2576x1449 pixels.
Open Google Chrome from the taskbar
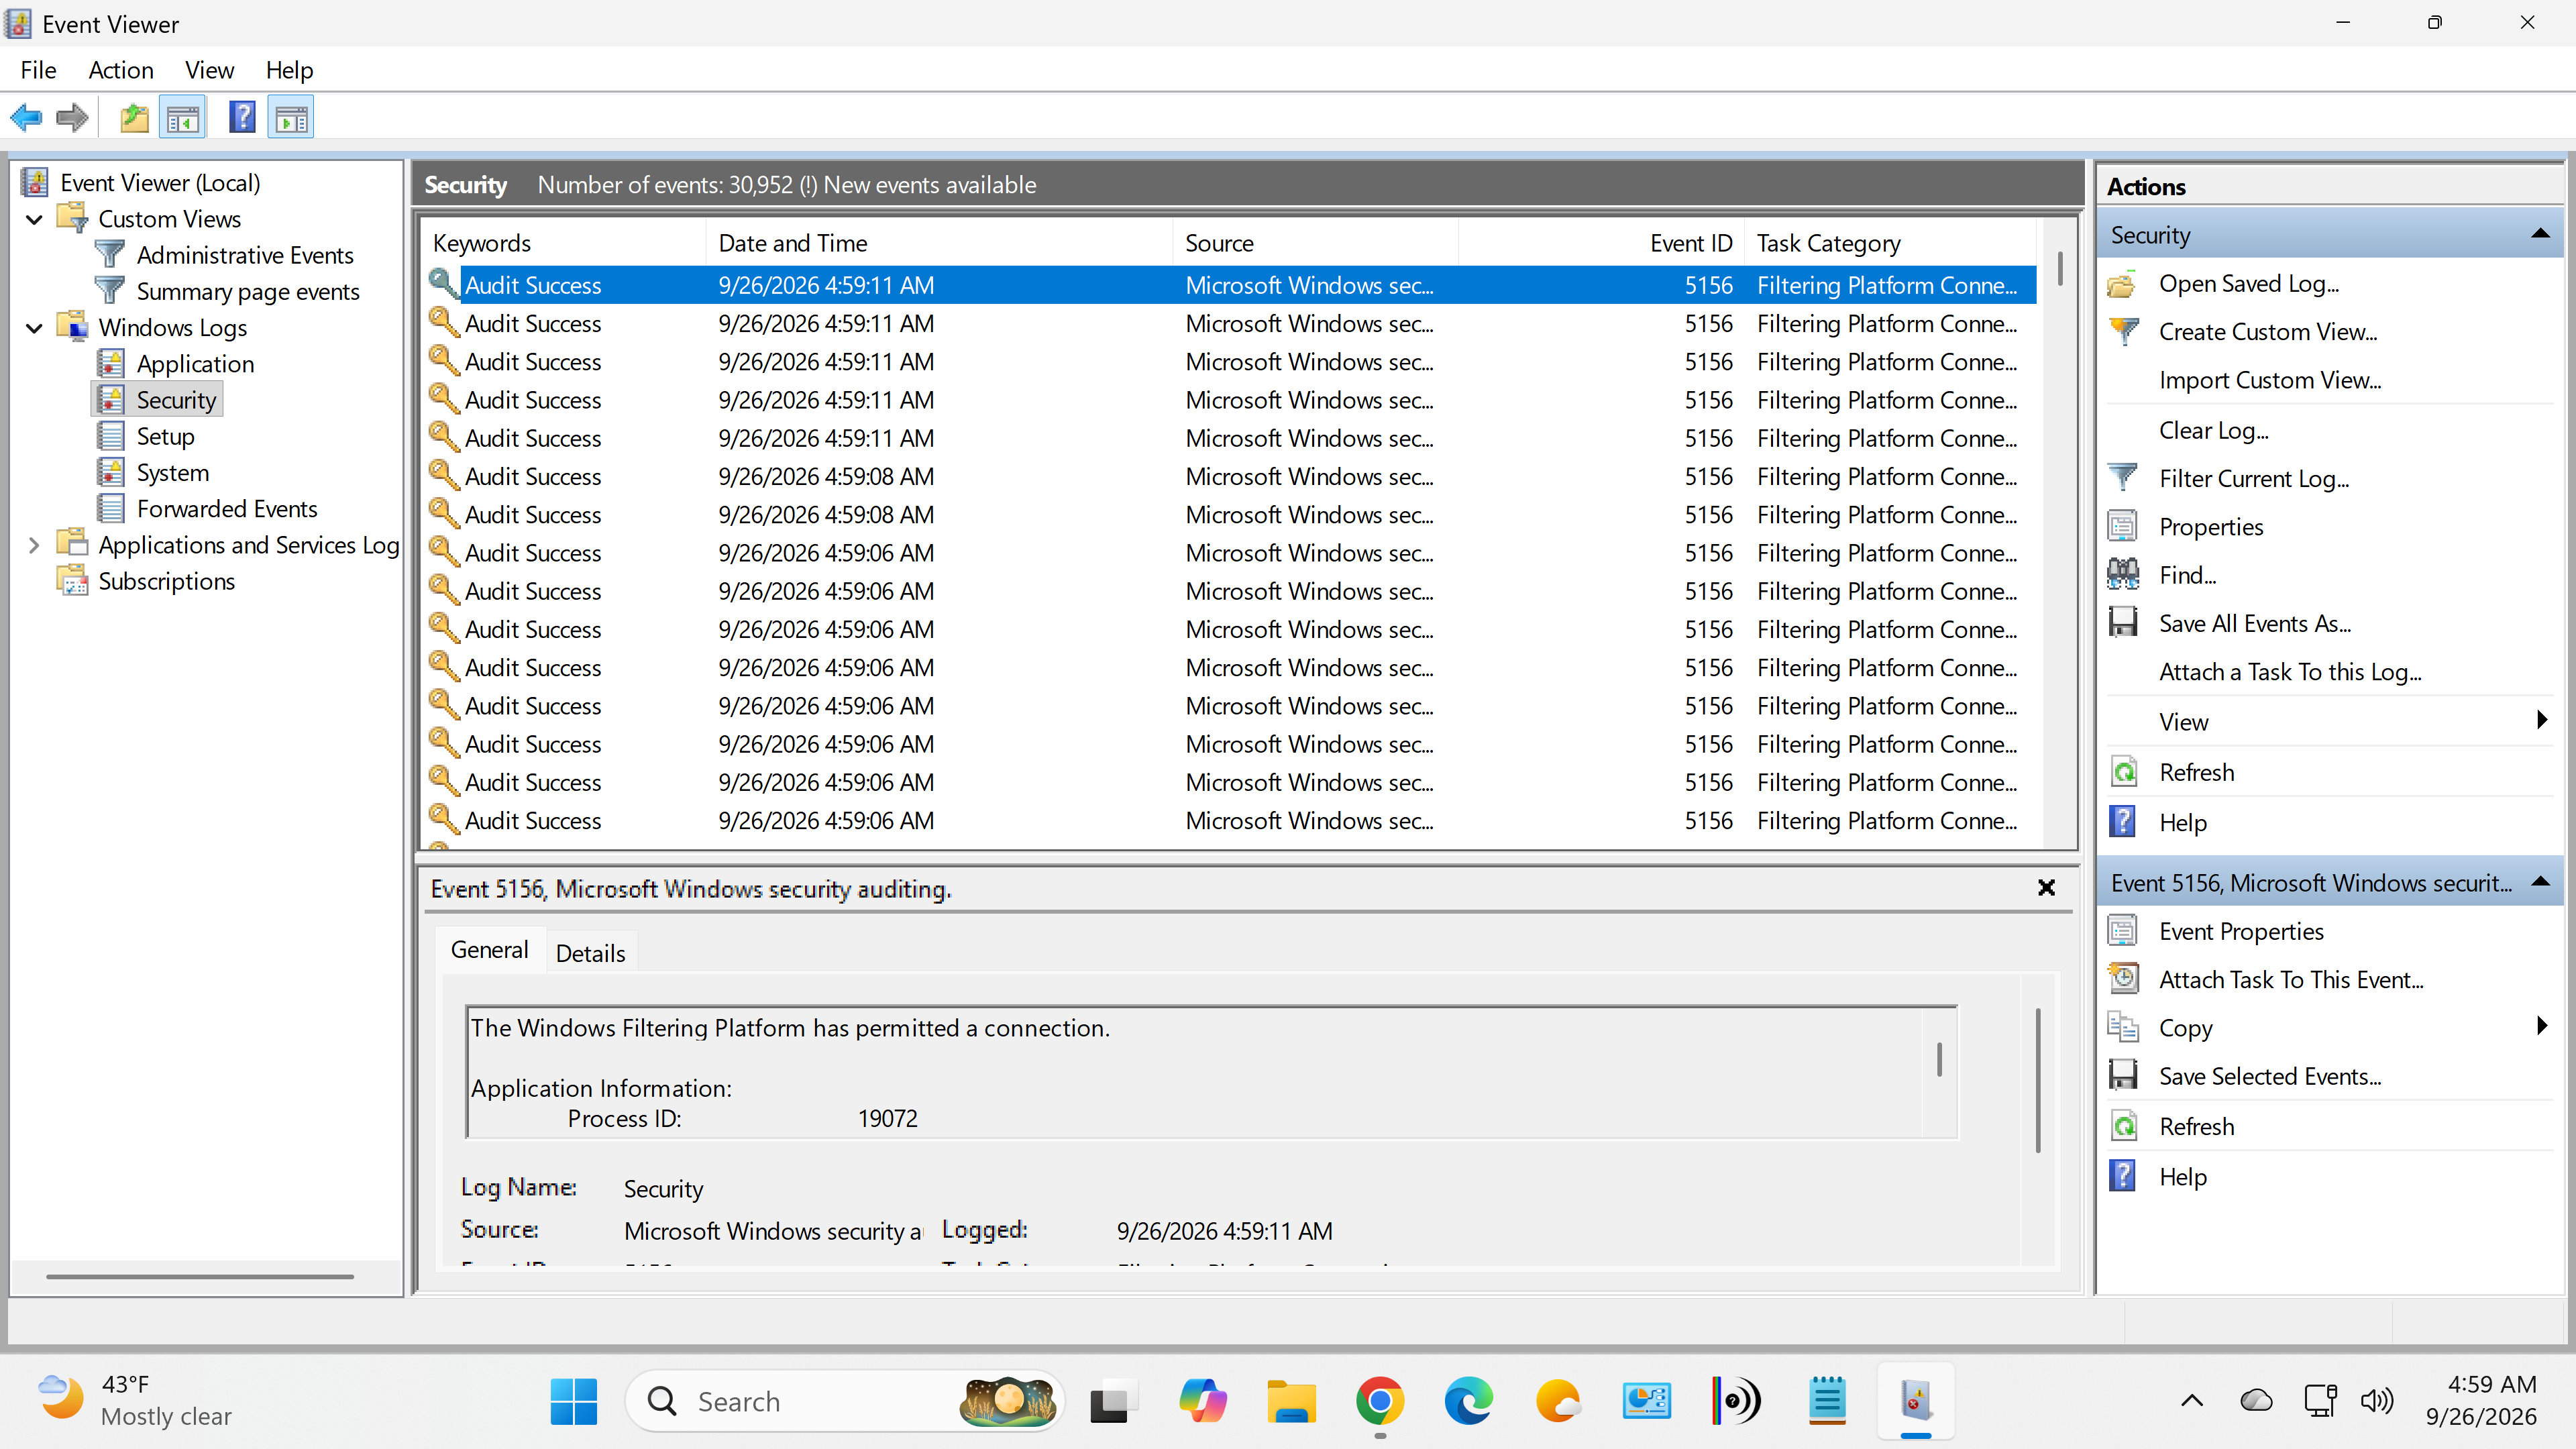tap(1380, 1401)
